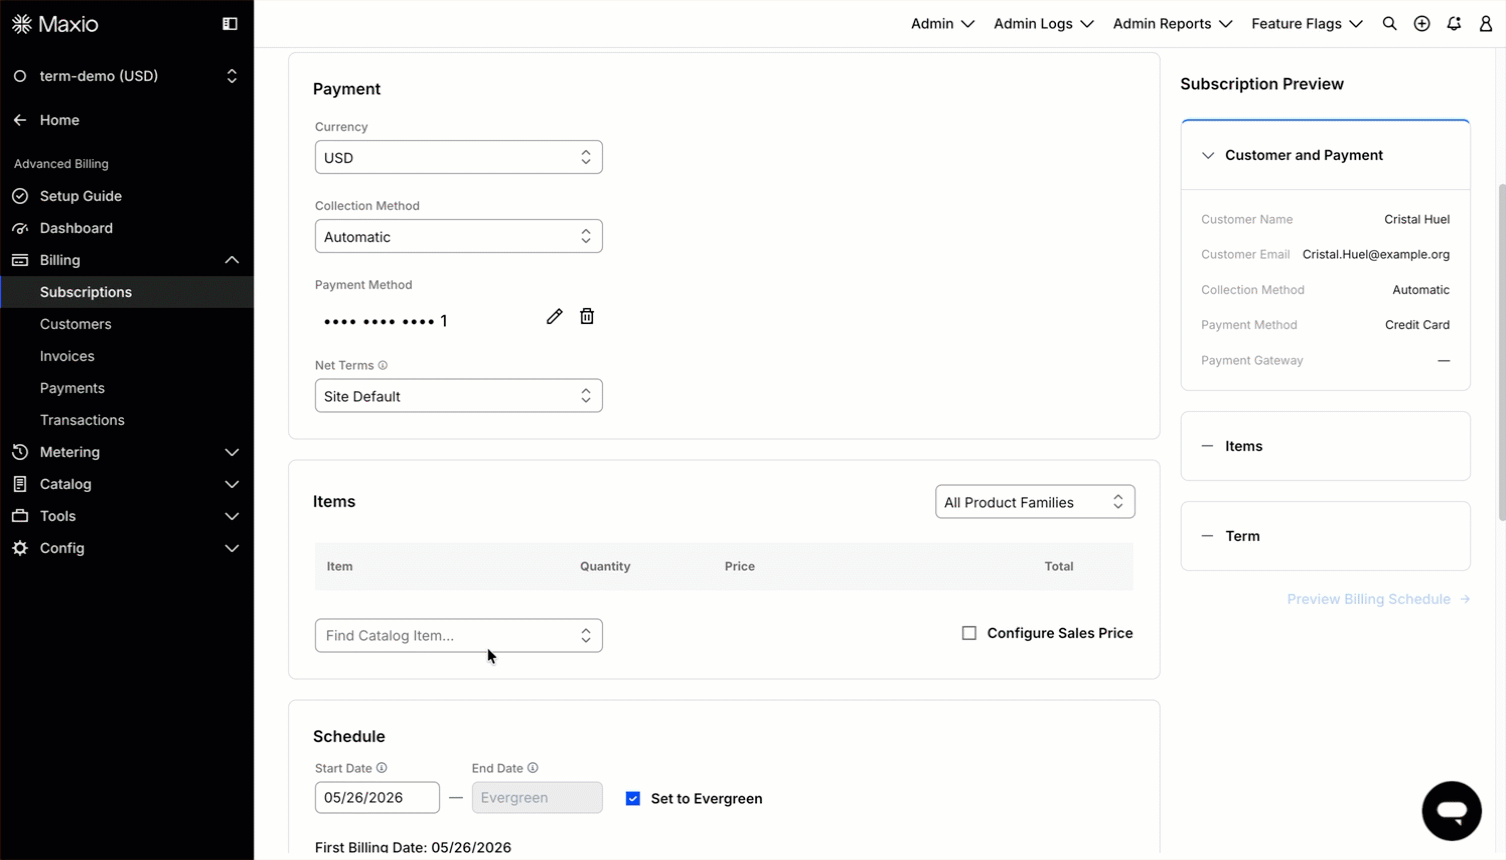Collapse the Customer and Payment section
Image resolution: width=1506 pixels, height=860 pixels.
tap(1208, 155)
